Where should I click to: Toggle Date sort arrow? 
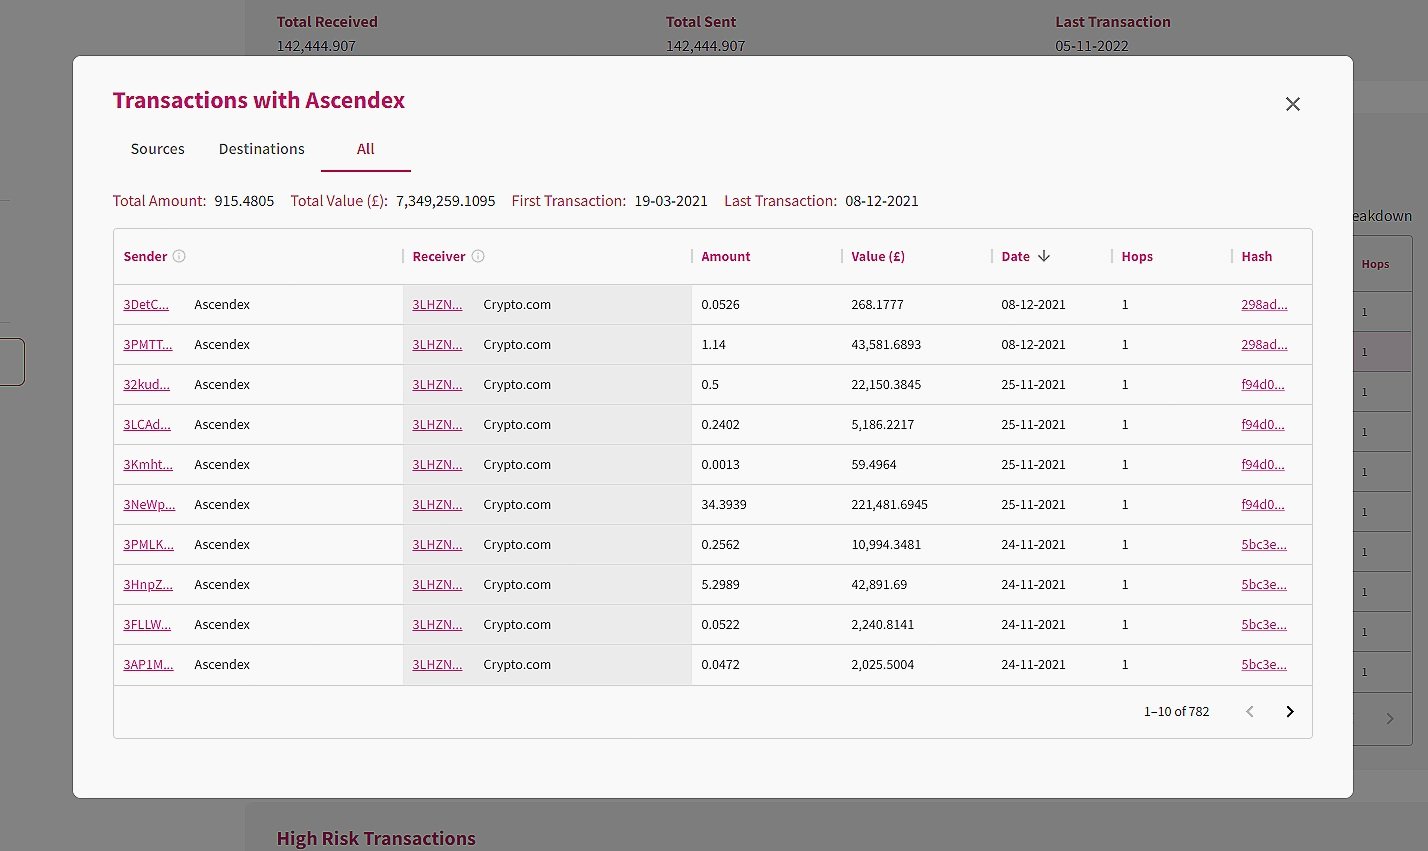pos(1044,256)
